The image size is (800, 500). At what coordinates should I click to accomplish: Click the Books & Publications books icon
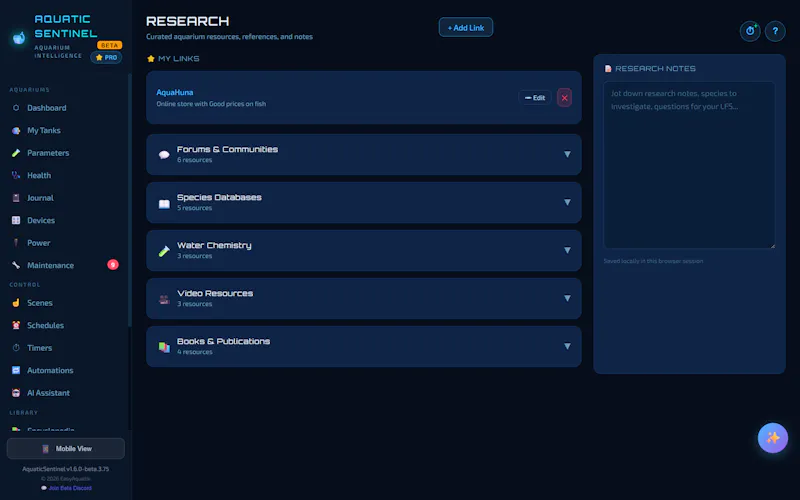pos(164,347)
